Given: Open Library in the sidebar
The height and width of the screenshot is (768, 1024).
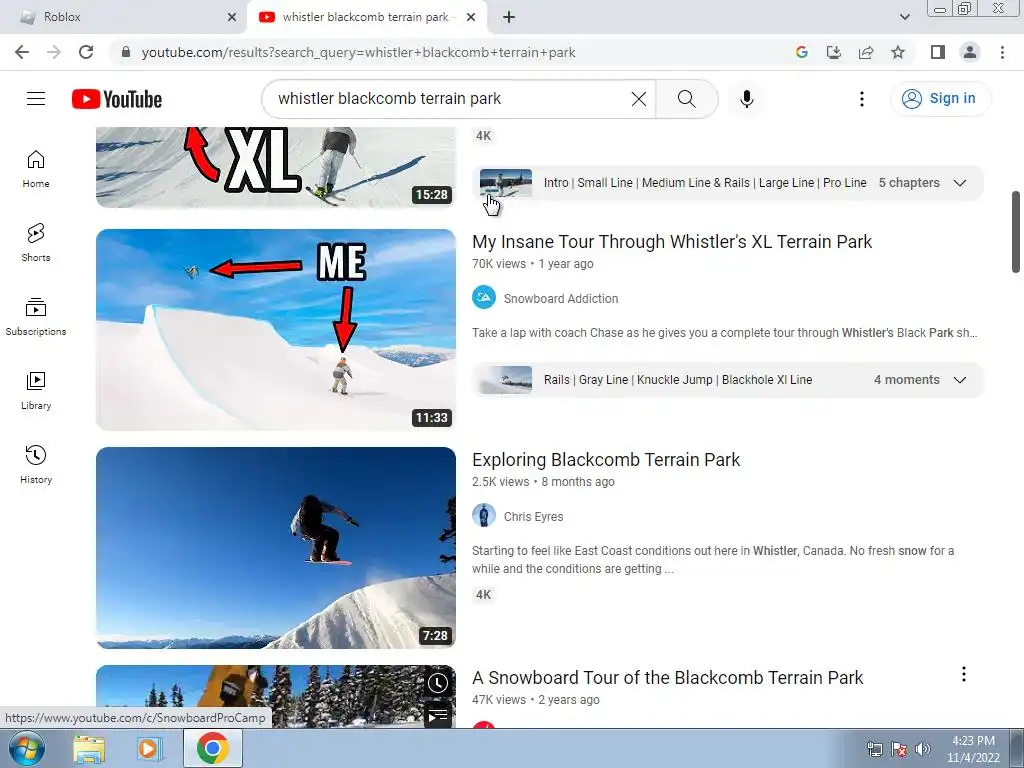Looking at the screenshot, I should [x=36, y=391].
